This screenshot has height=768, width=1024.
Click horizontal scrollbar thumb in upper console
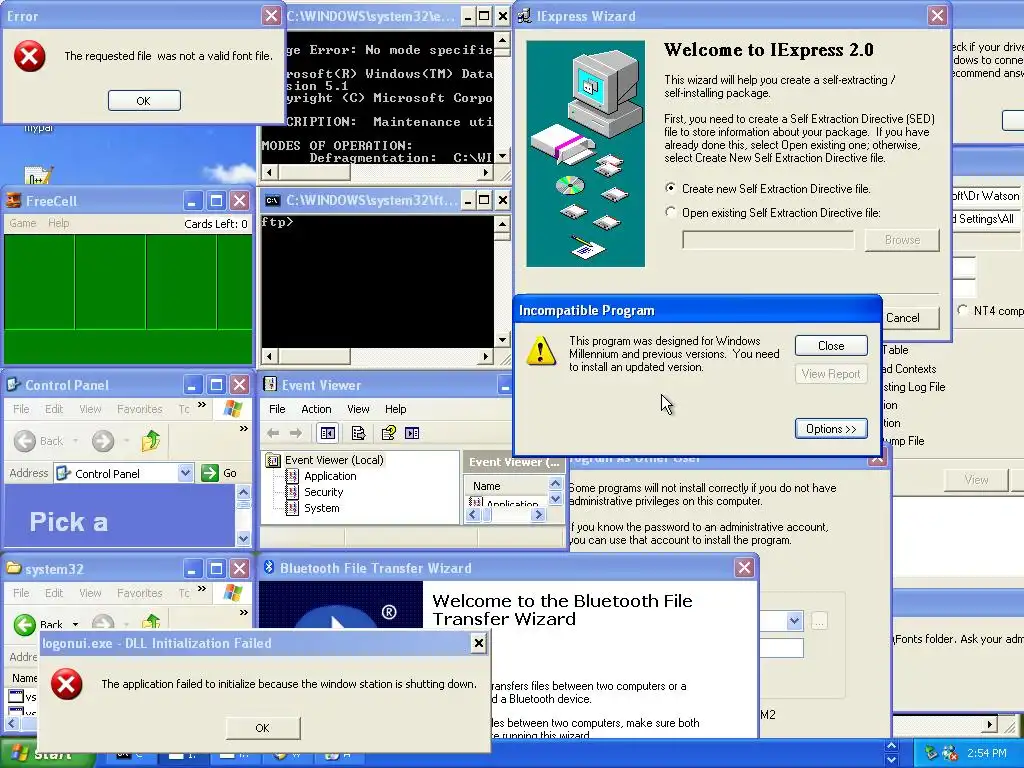[x=313, y=173]
